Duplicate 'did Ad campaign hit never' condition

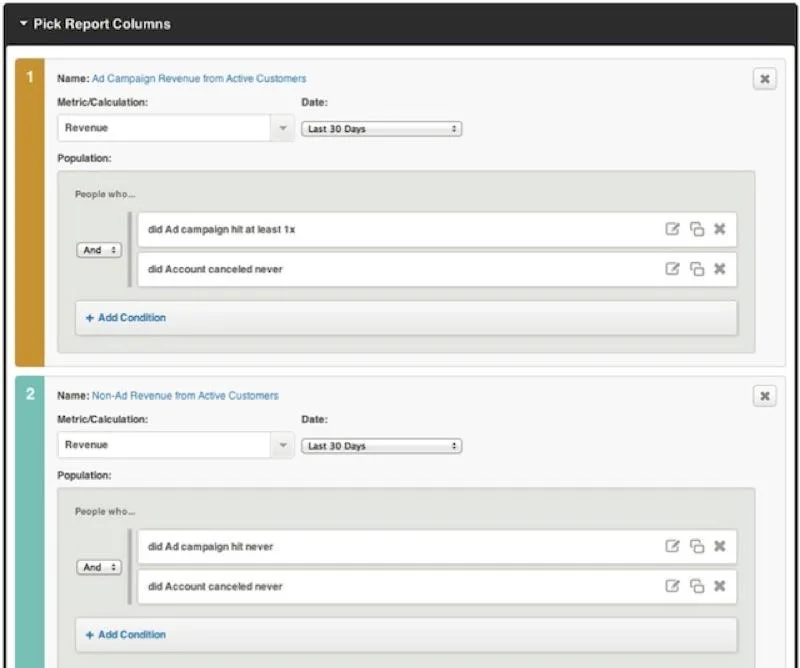[x=697, y=546]
